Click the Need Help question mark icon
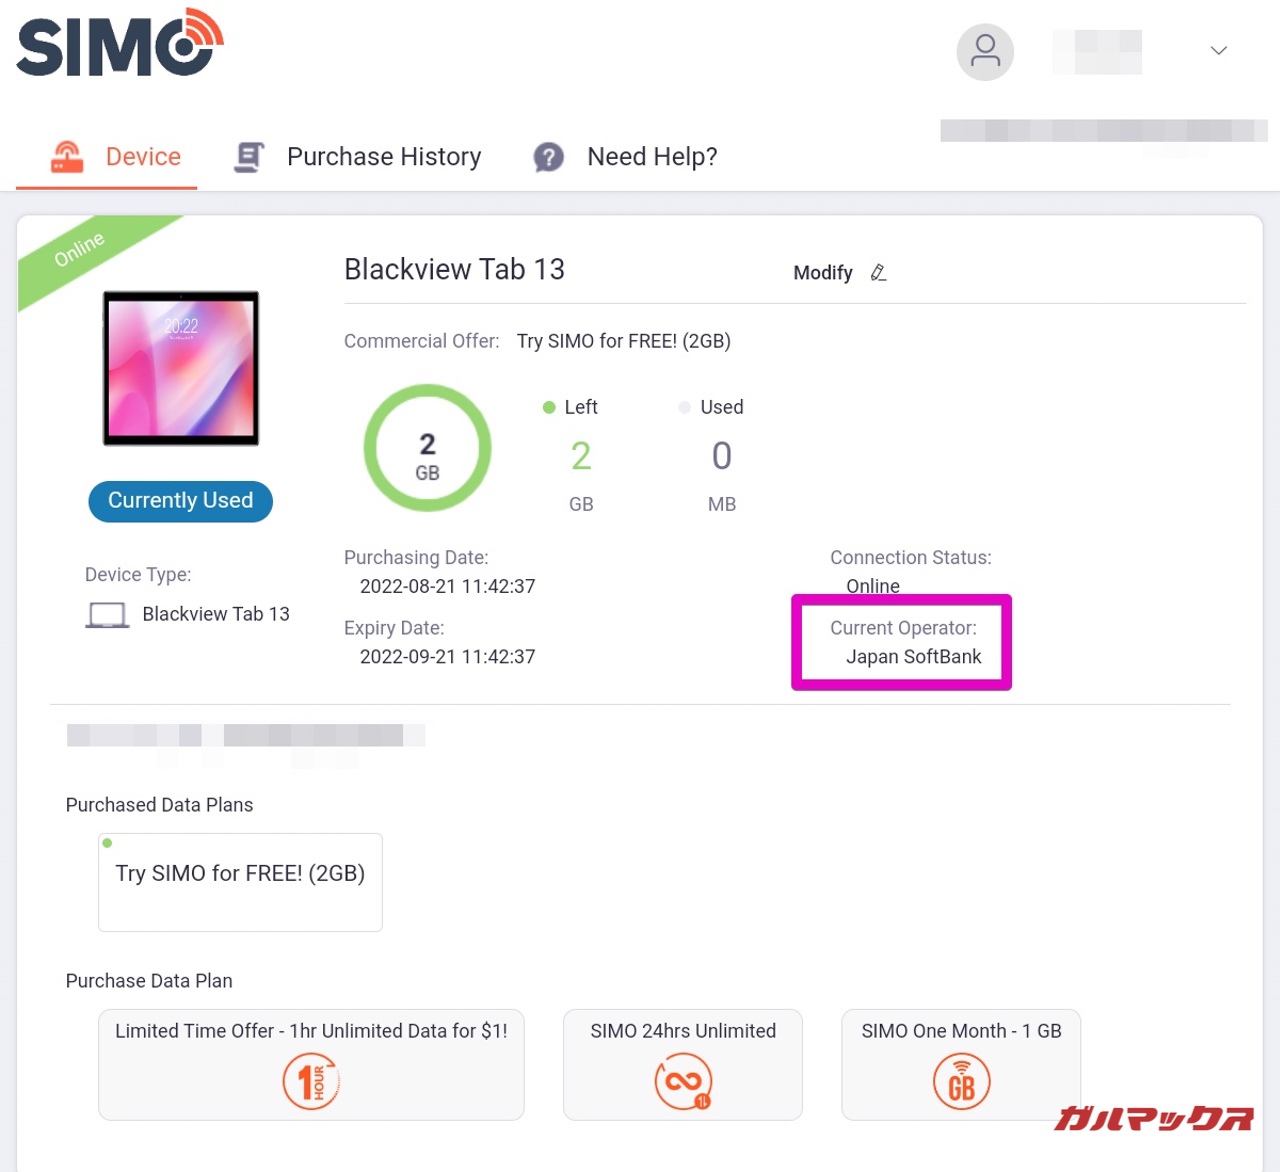The image size is (1280, 1172). (548, 157)
